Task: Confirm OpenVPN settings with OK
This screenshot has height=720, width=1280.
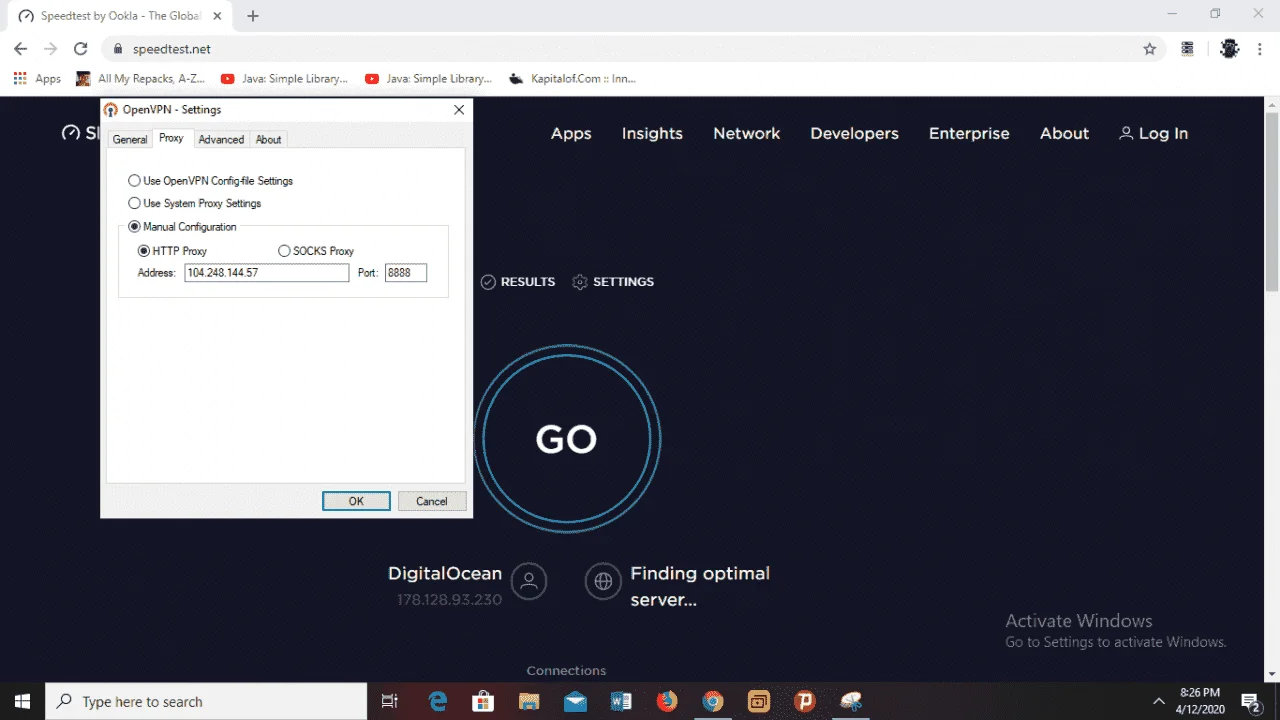Action: (356, 501)
